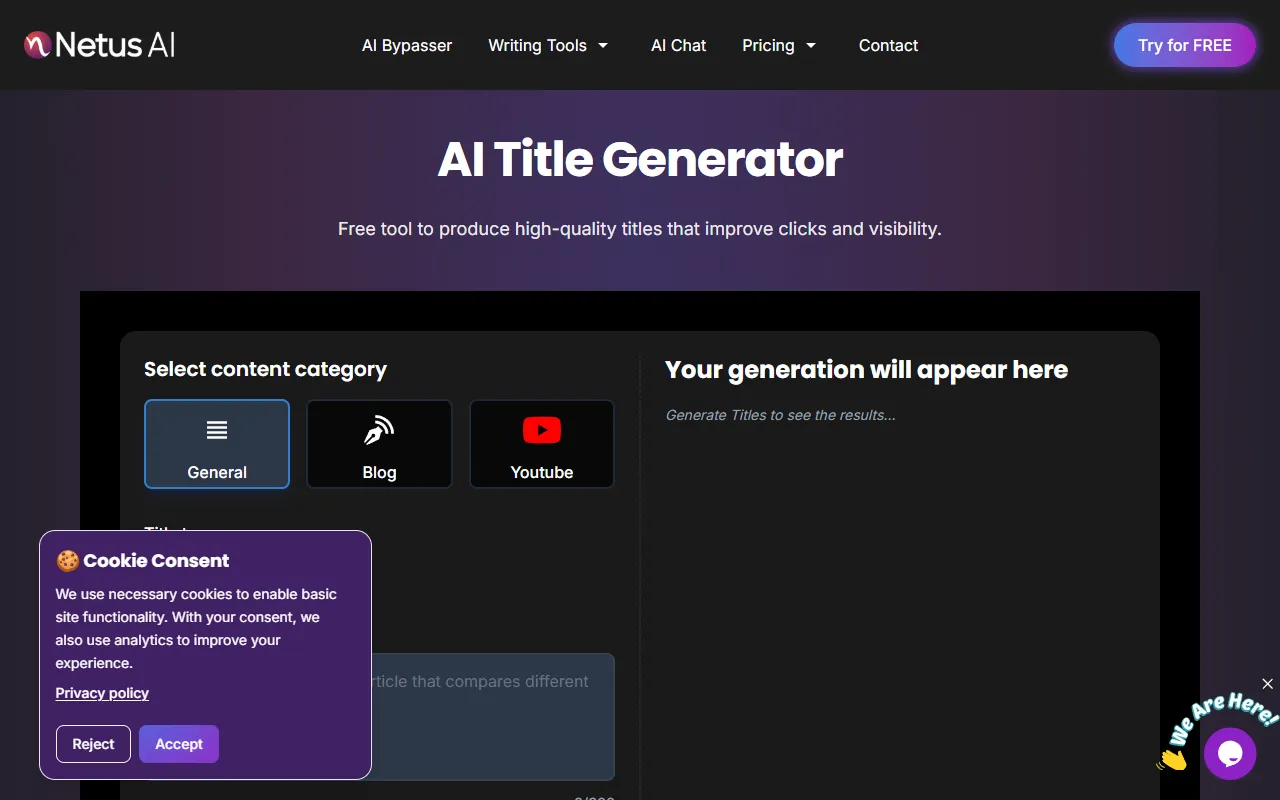Select the Youtube category card
The width and height of the screenshot is (1280, 800).
click(542, 444)
